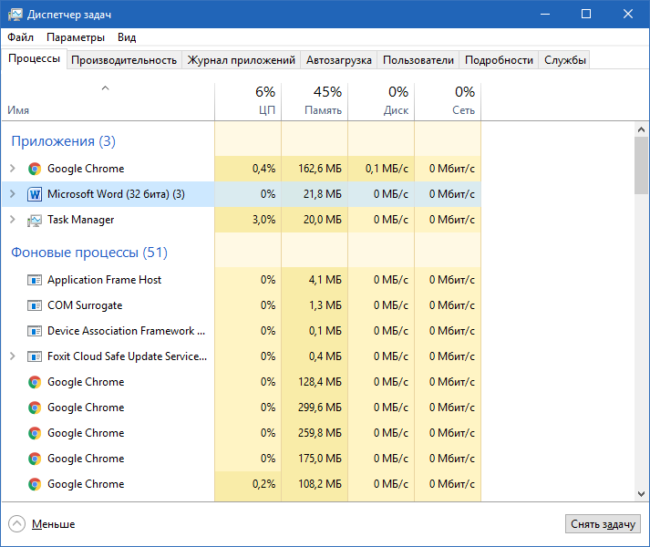Click the Device Association Framework icon

34,331
